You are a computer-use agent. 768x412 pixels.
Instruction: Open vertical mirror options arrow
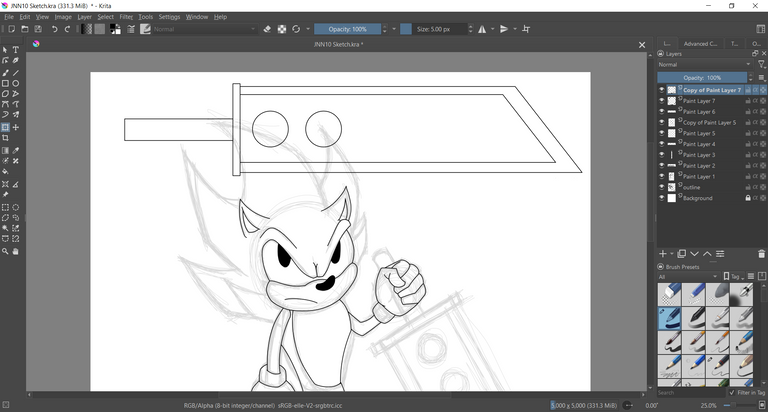[x=515, y=29]
